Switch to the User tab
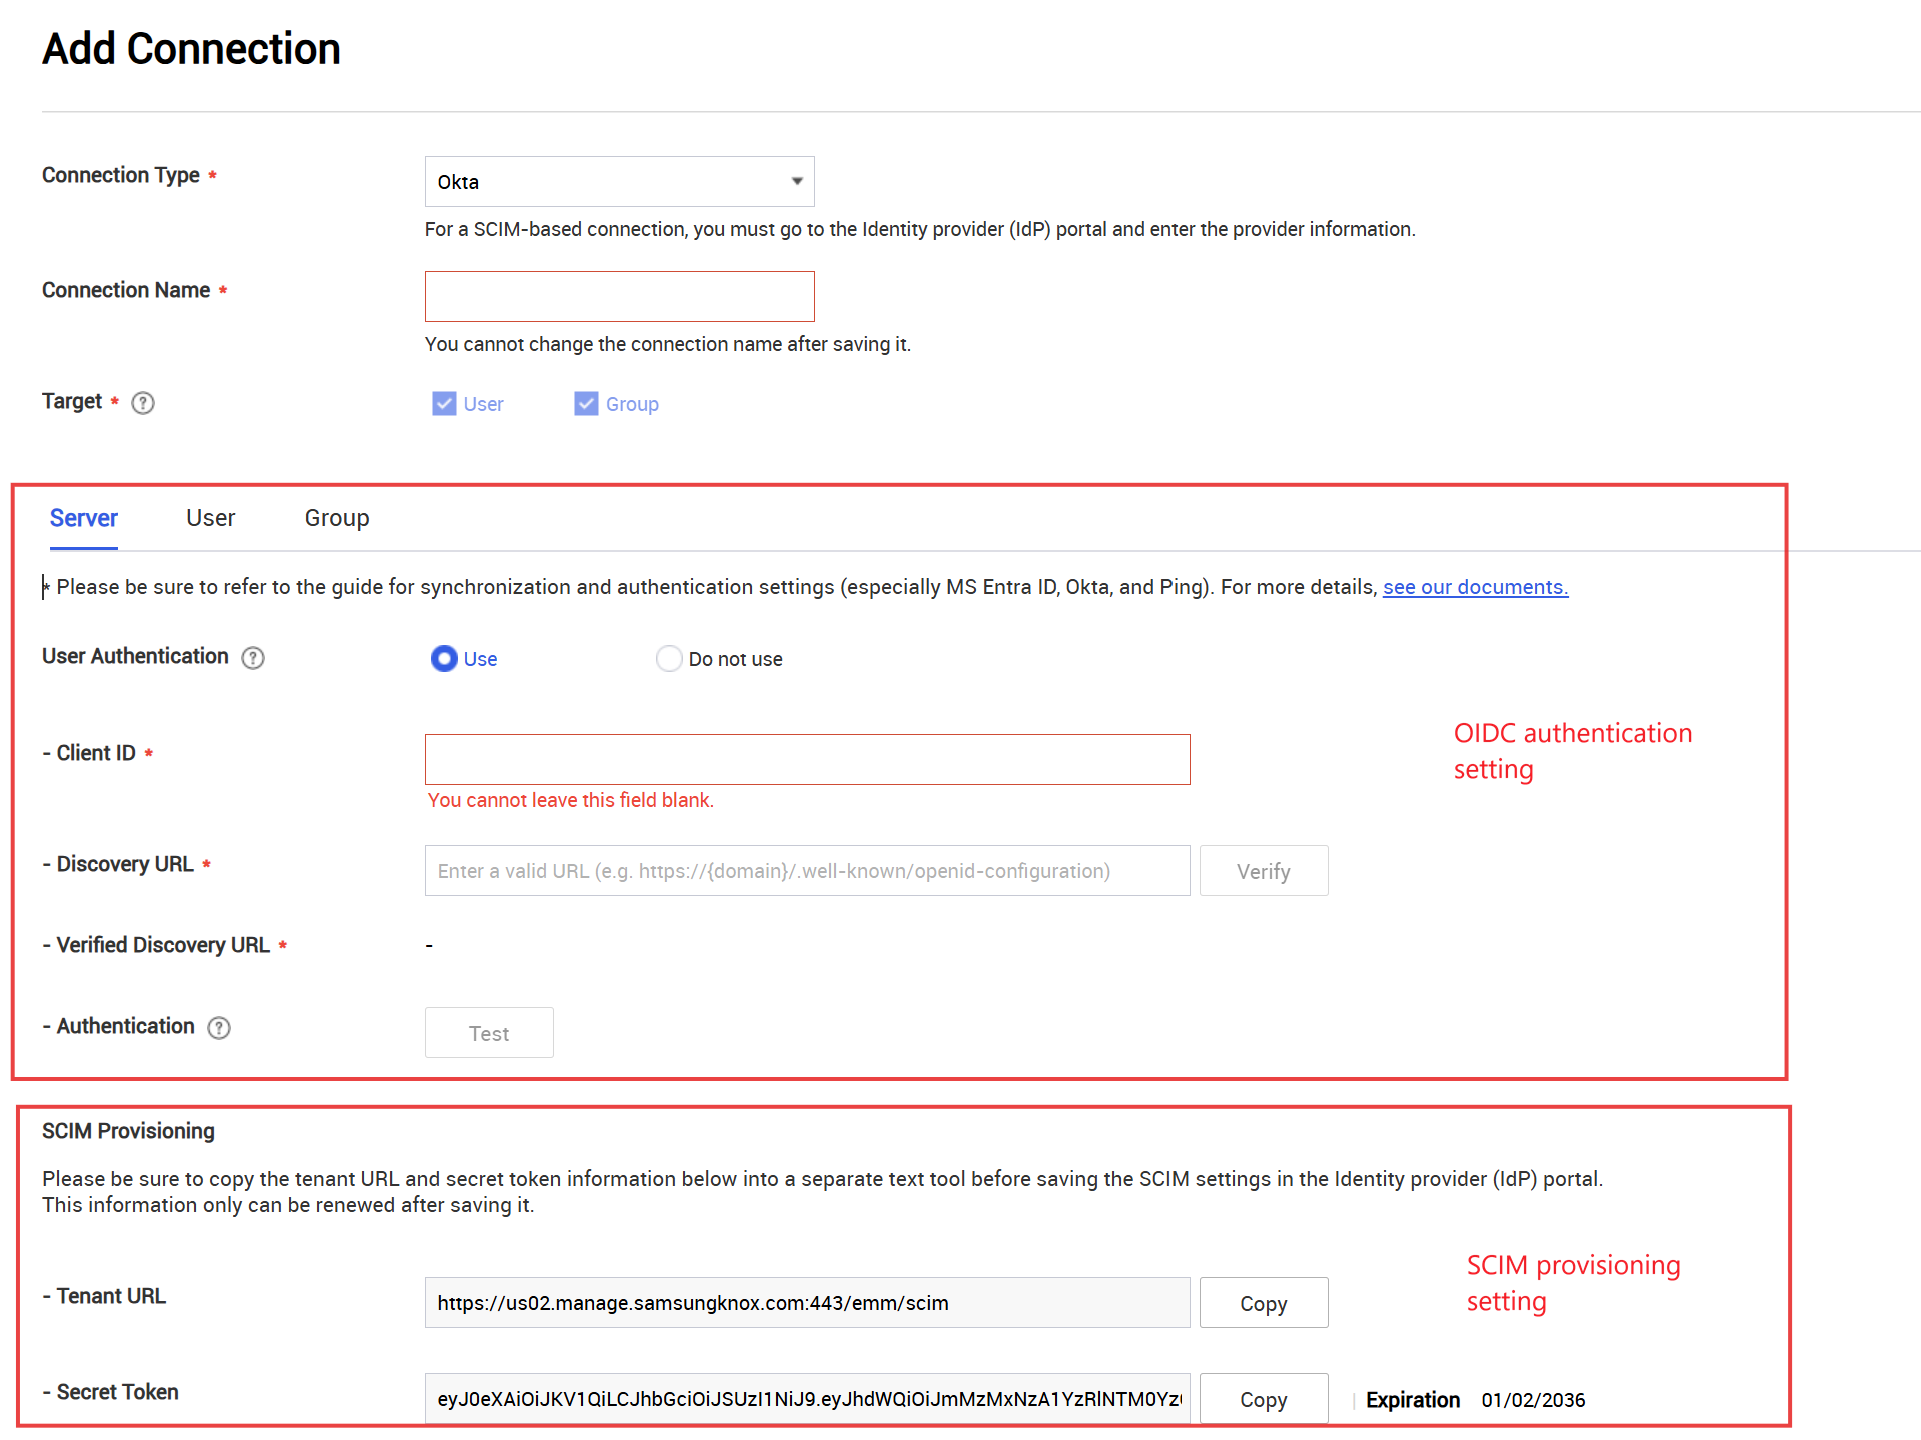Viewport: 1921px width, 1440px height. [x=210, y=518]
